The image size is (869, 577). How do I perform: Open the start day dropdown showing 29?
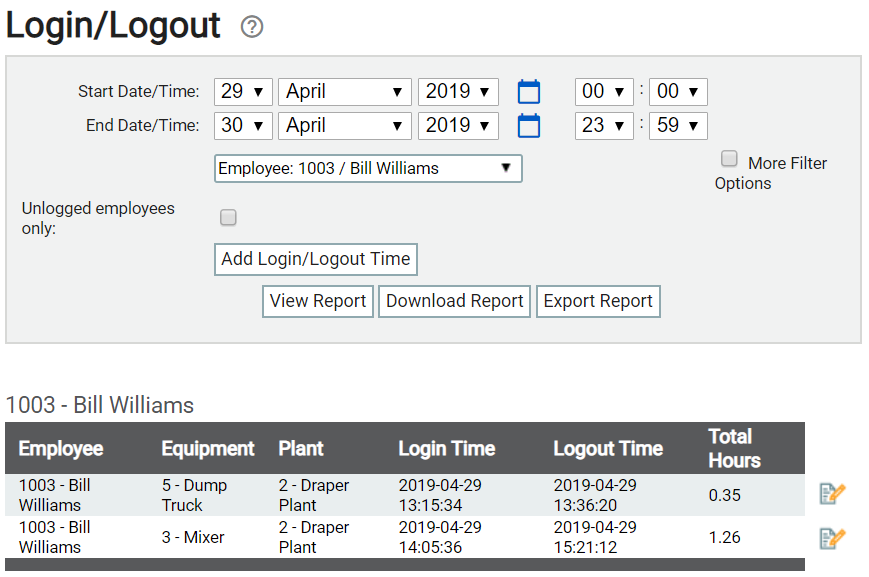pyautogui.click(x=243, y=92)
